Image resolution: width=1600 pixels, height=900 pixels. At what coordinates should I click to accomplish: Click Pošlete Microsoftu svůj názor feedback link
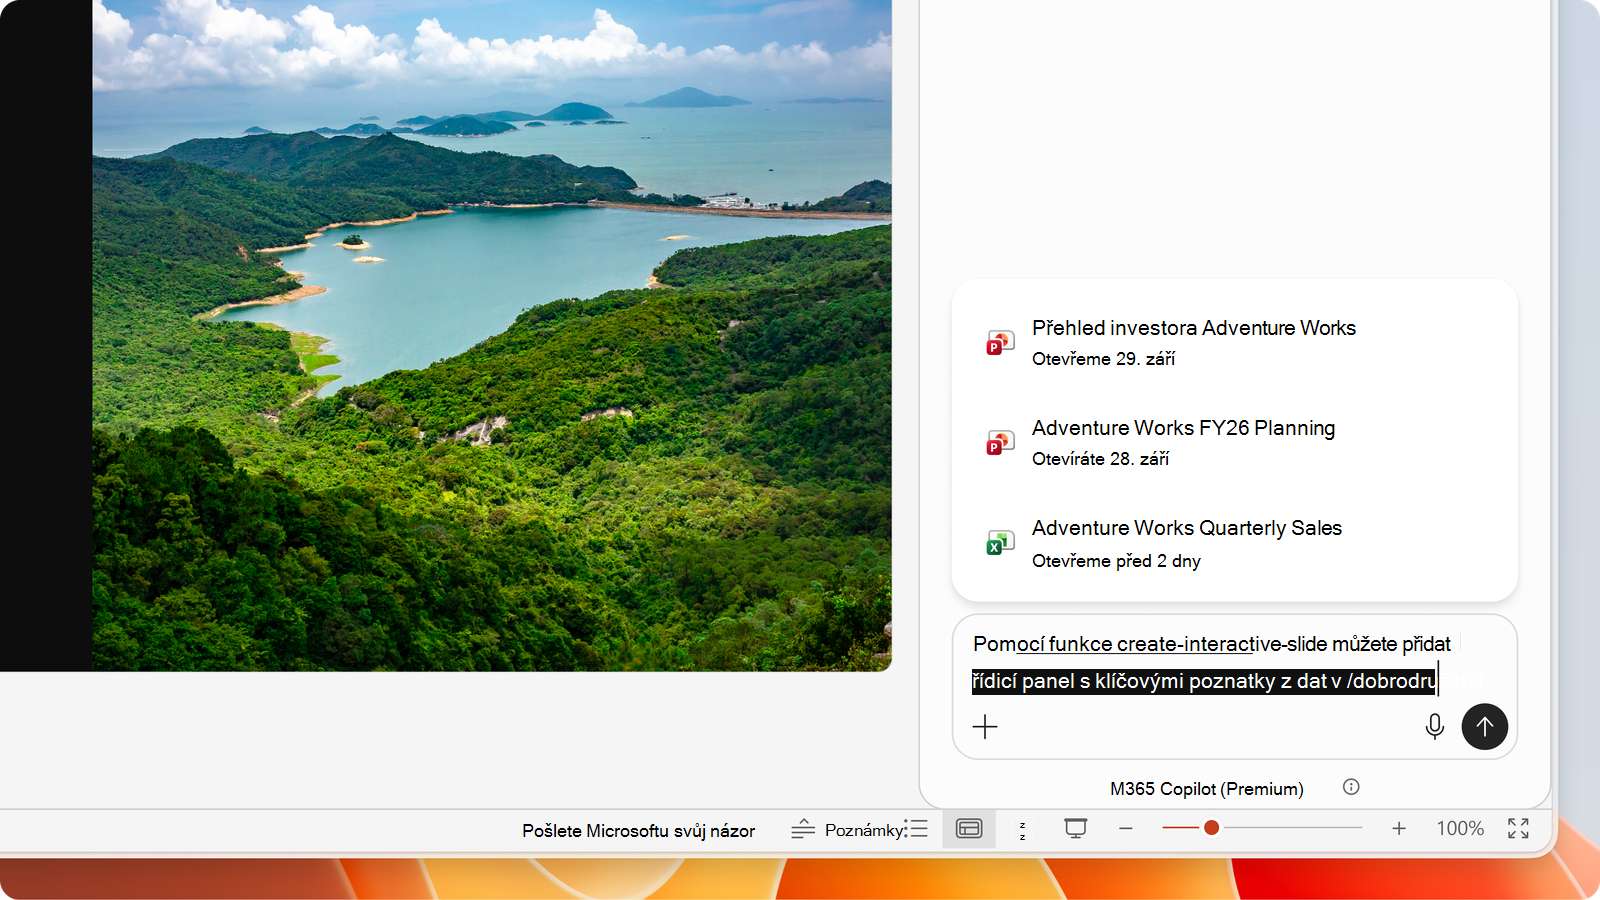coord(638,831)
